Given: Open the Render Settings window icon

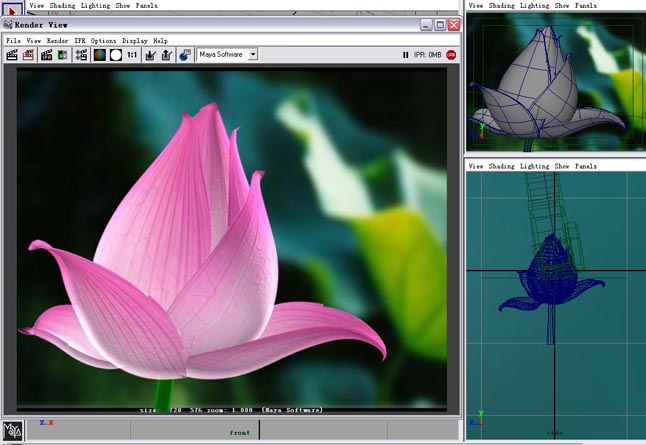Looking at the screenshot, I should click(81, 55).
